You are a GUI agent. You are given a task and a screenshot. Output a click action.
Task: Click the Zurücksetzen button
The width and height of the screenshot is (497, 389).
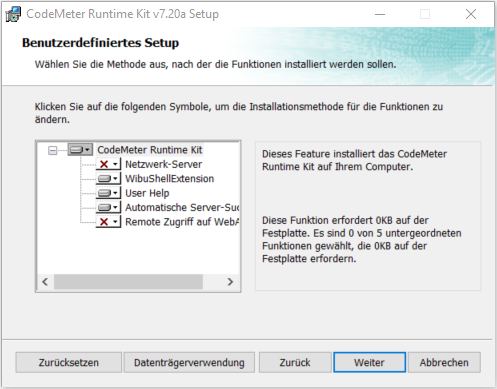coord(69,362)
